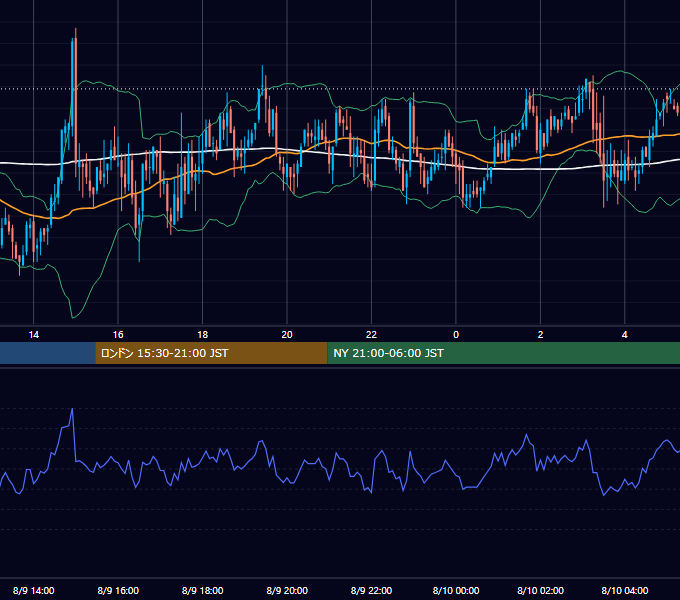The width and height of the screenshot is (680, 600).
Task: Click the 8/9 14:00 date label
Action: [x=33, y=590]
